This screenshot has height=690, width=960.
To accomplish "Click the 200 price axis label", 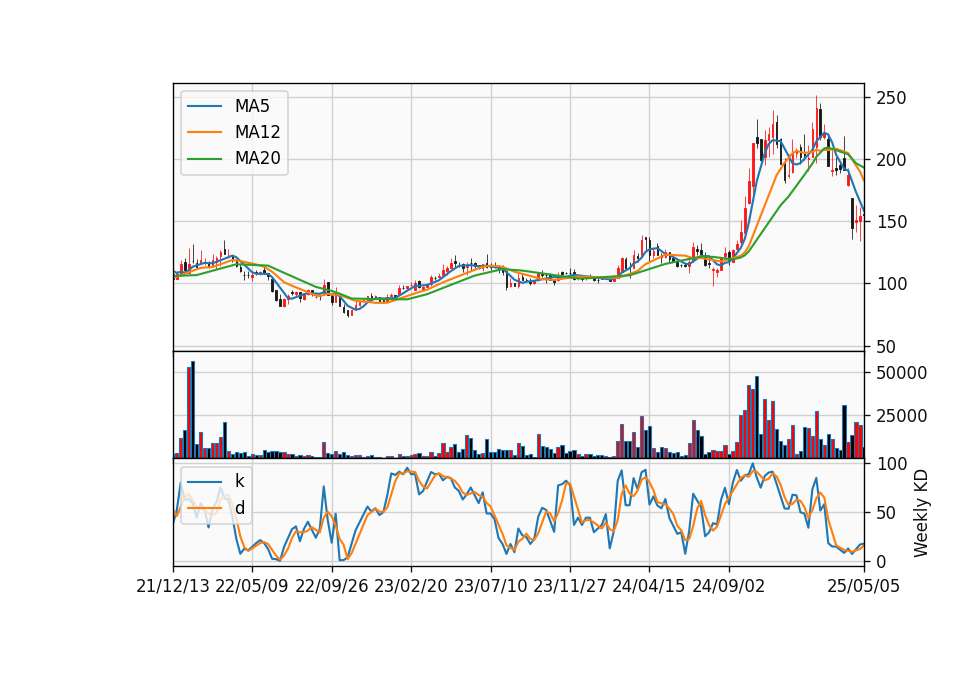I will [x=891, y=160].
